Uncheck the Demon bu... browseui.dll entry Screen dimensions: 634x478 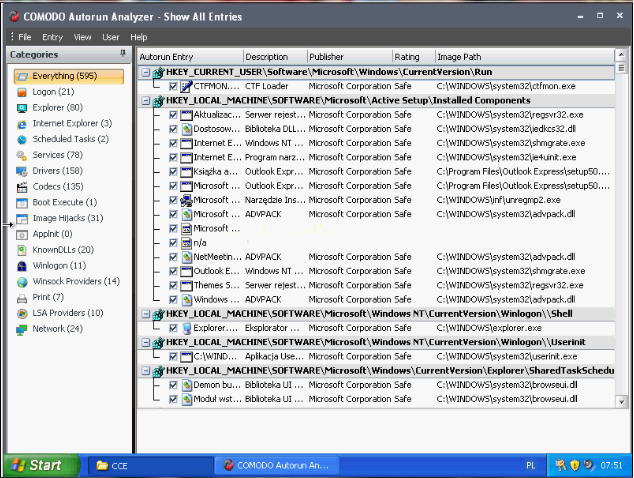pyautogui.click(x=173, y=385)
